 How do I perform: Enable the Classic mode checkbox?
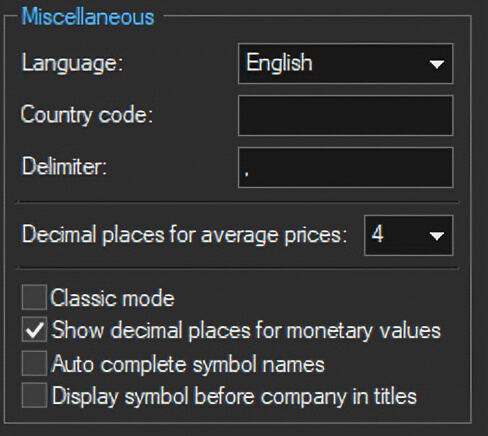coord(34,297)
